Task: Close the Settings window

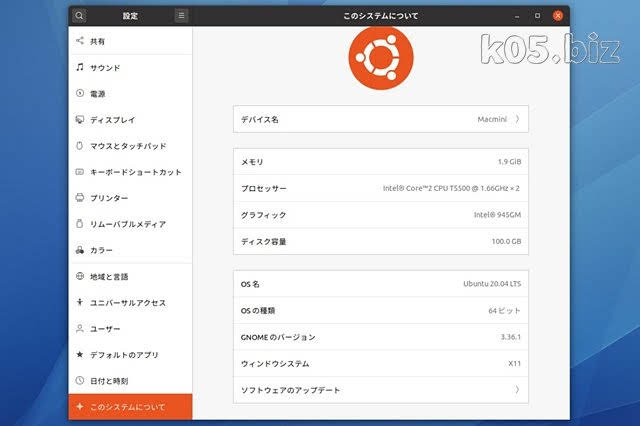Action: (558, 16)
